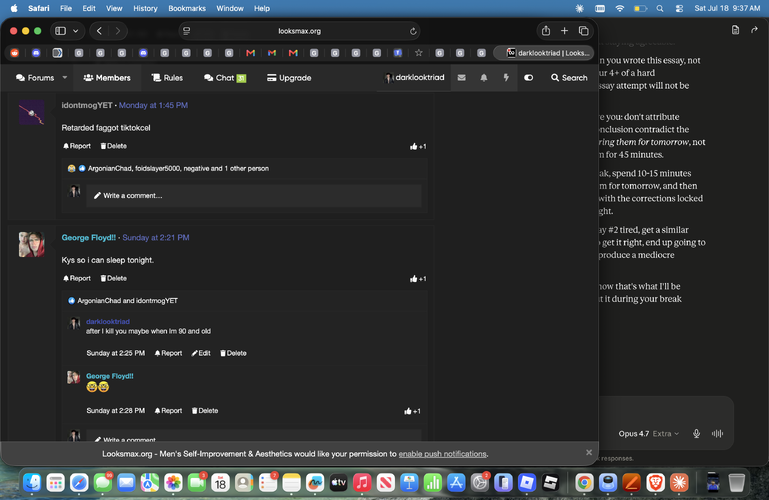
Task: Dismiss the push notification banner
Action: point(589,452)
